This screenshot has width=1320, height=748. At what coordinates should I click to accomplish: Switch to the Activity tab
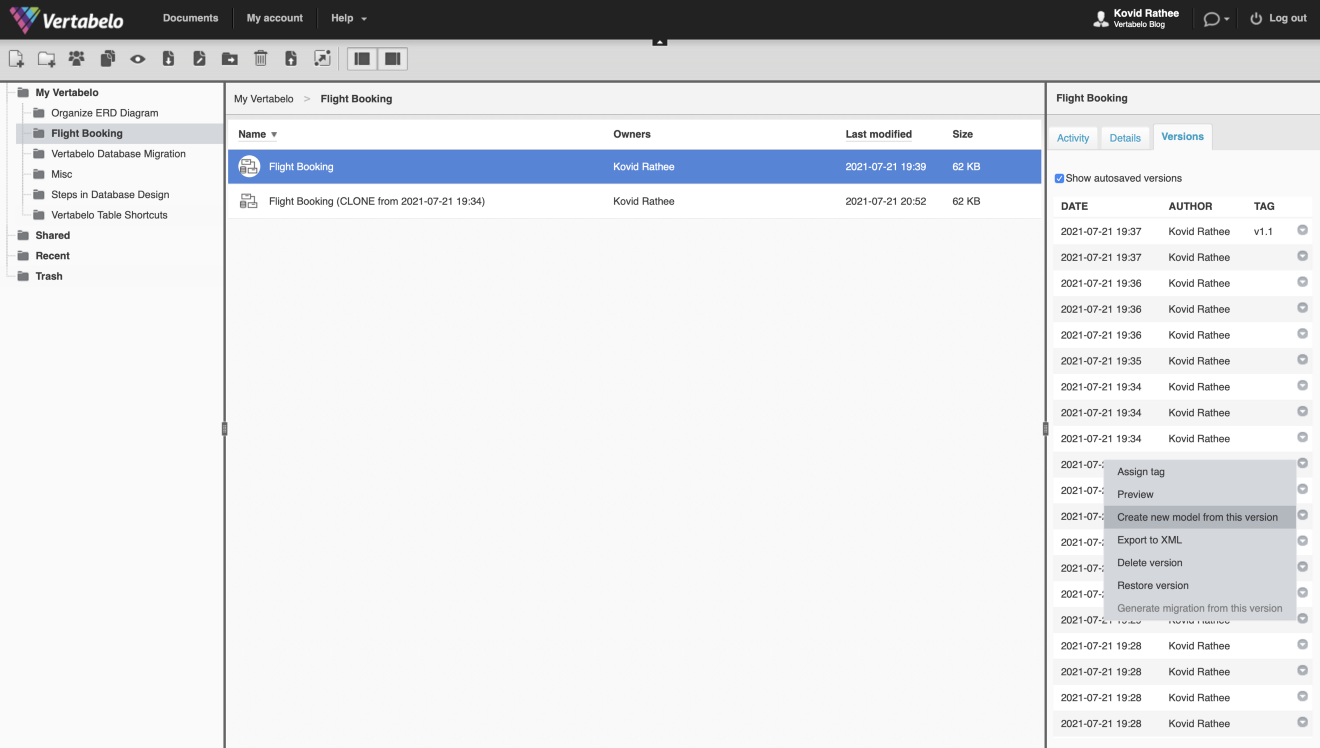click(x=1073, y=138)
